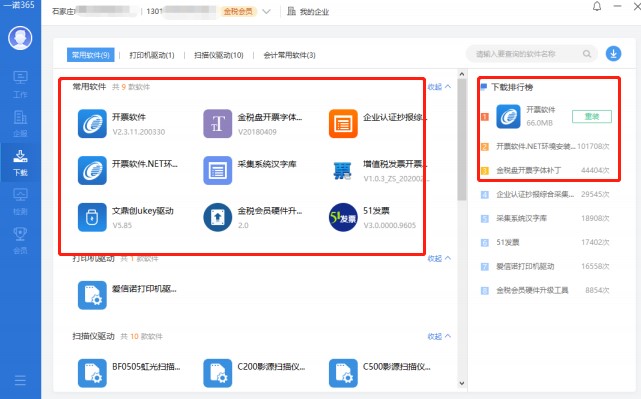Click the hamburger menu at the sidebar bottom
641x399 pixels.
coord(20,380)
